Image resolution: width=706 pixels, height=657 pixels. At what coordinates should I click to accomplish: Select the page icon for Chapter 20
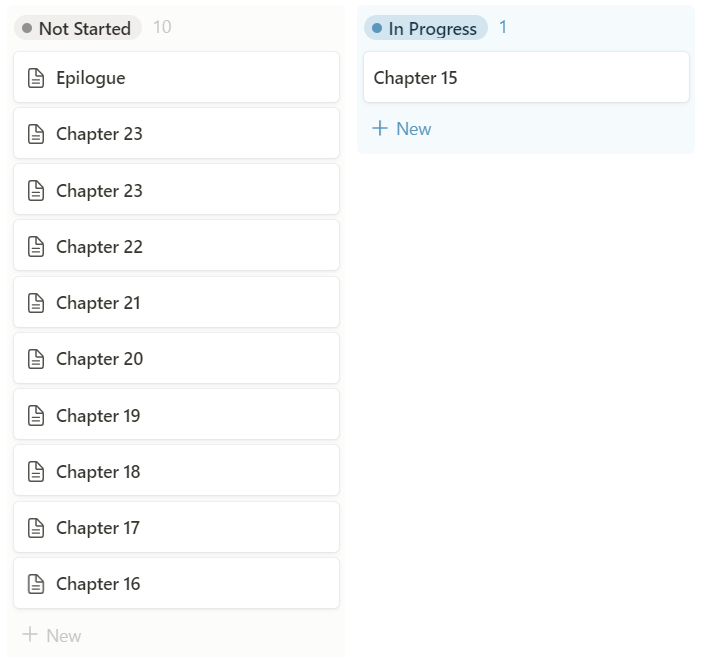tap(36, 359)
